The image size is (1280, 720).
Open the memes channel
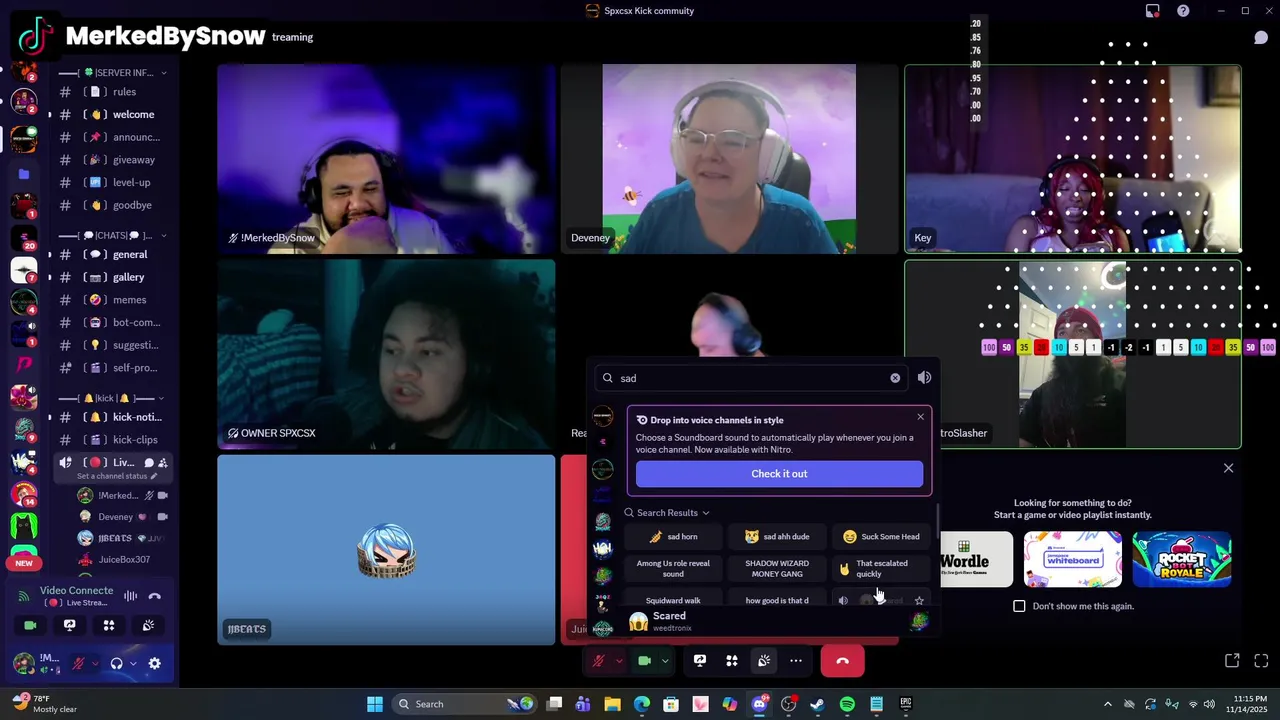click(x=112, y=300)
